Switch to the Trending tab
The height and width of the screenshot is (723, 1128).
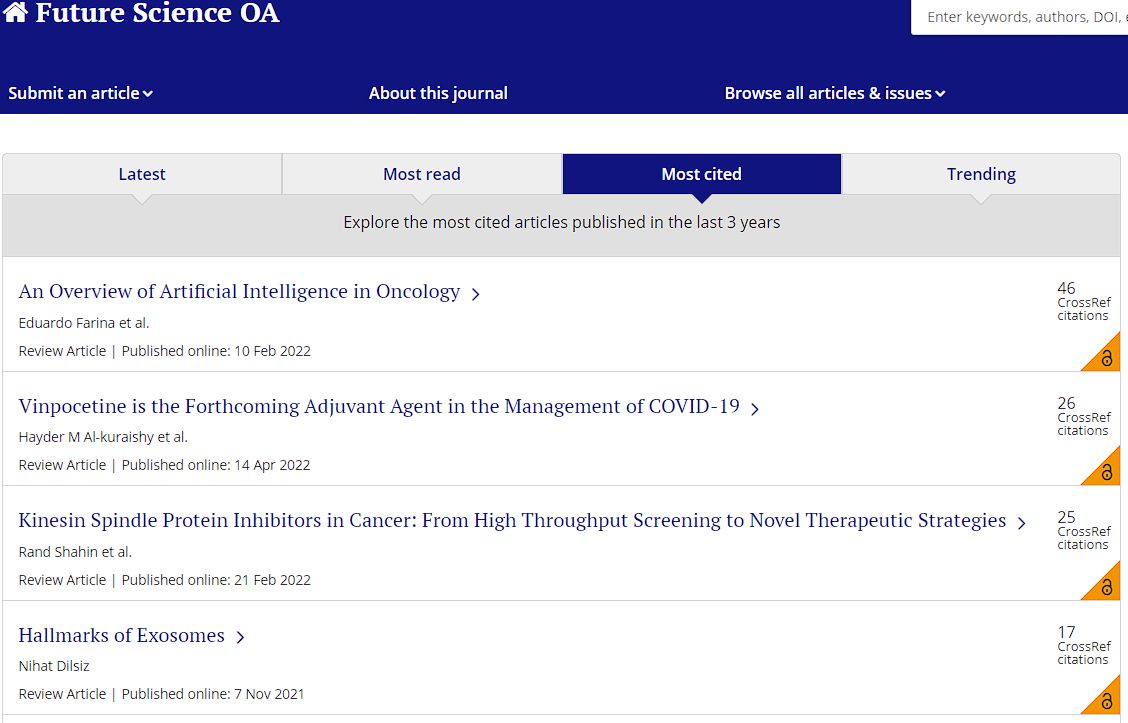tap(981, 174)
